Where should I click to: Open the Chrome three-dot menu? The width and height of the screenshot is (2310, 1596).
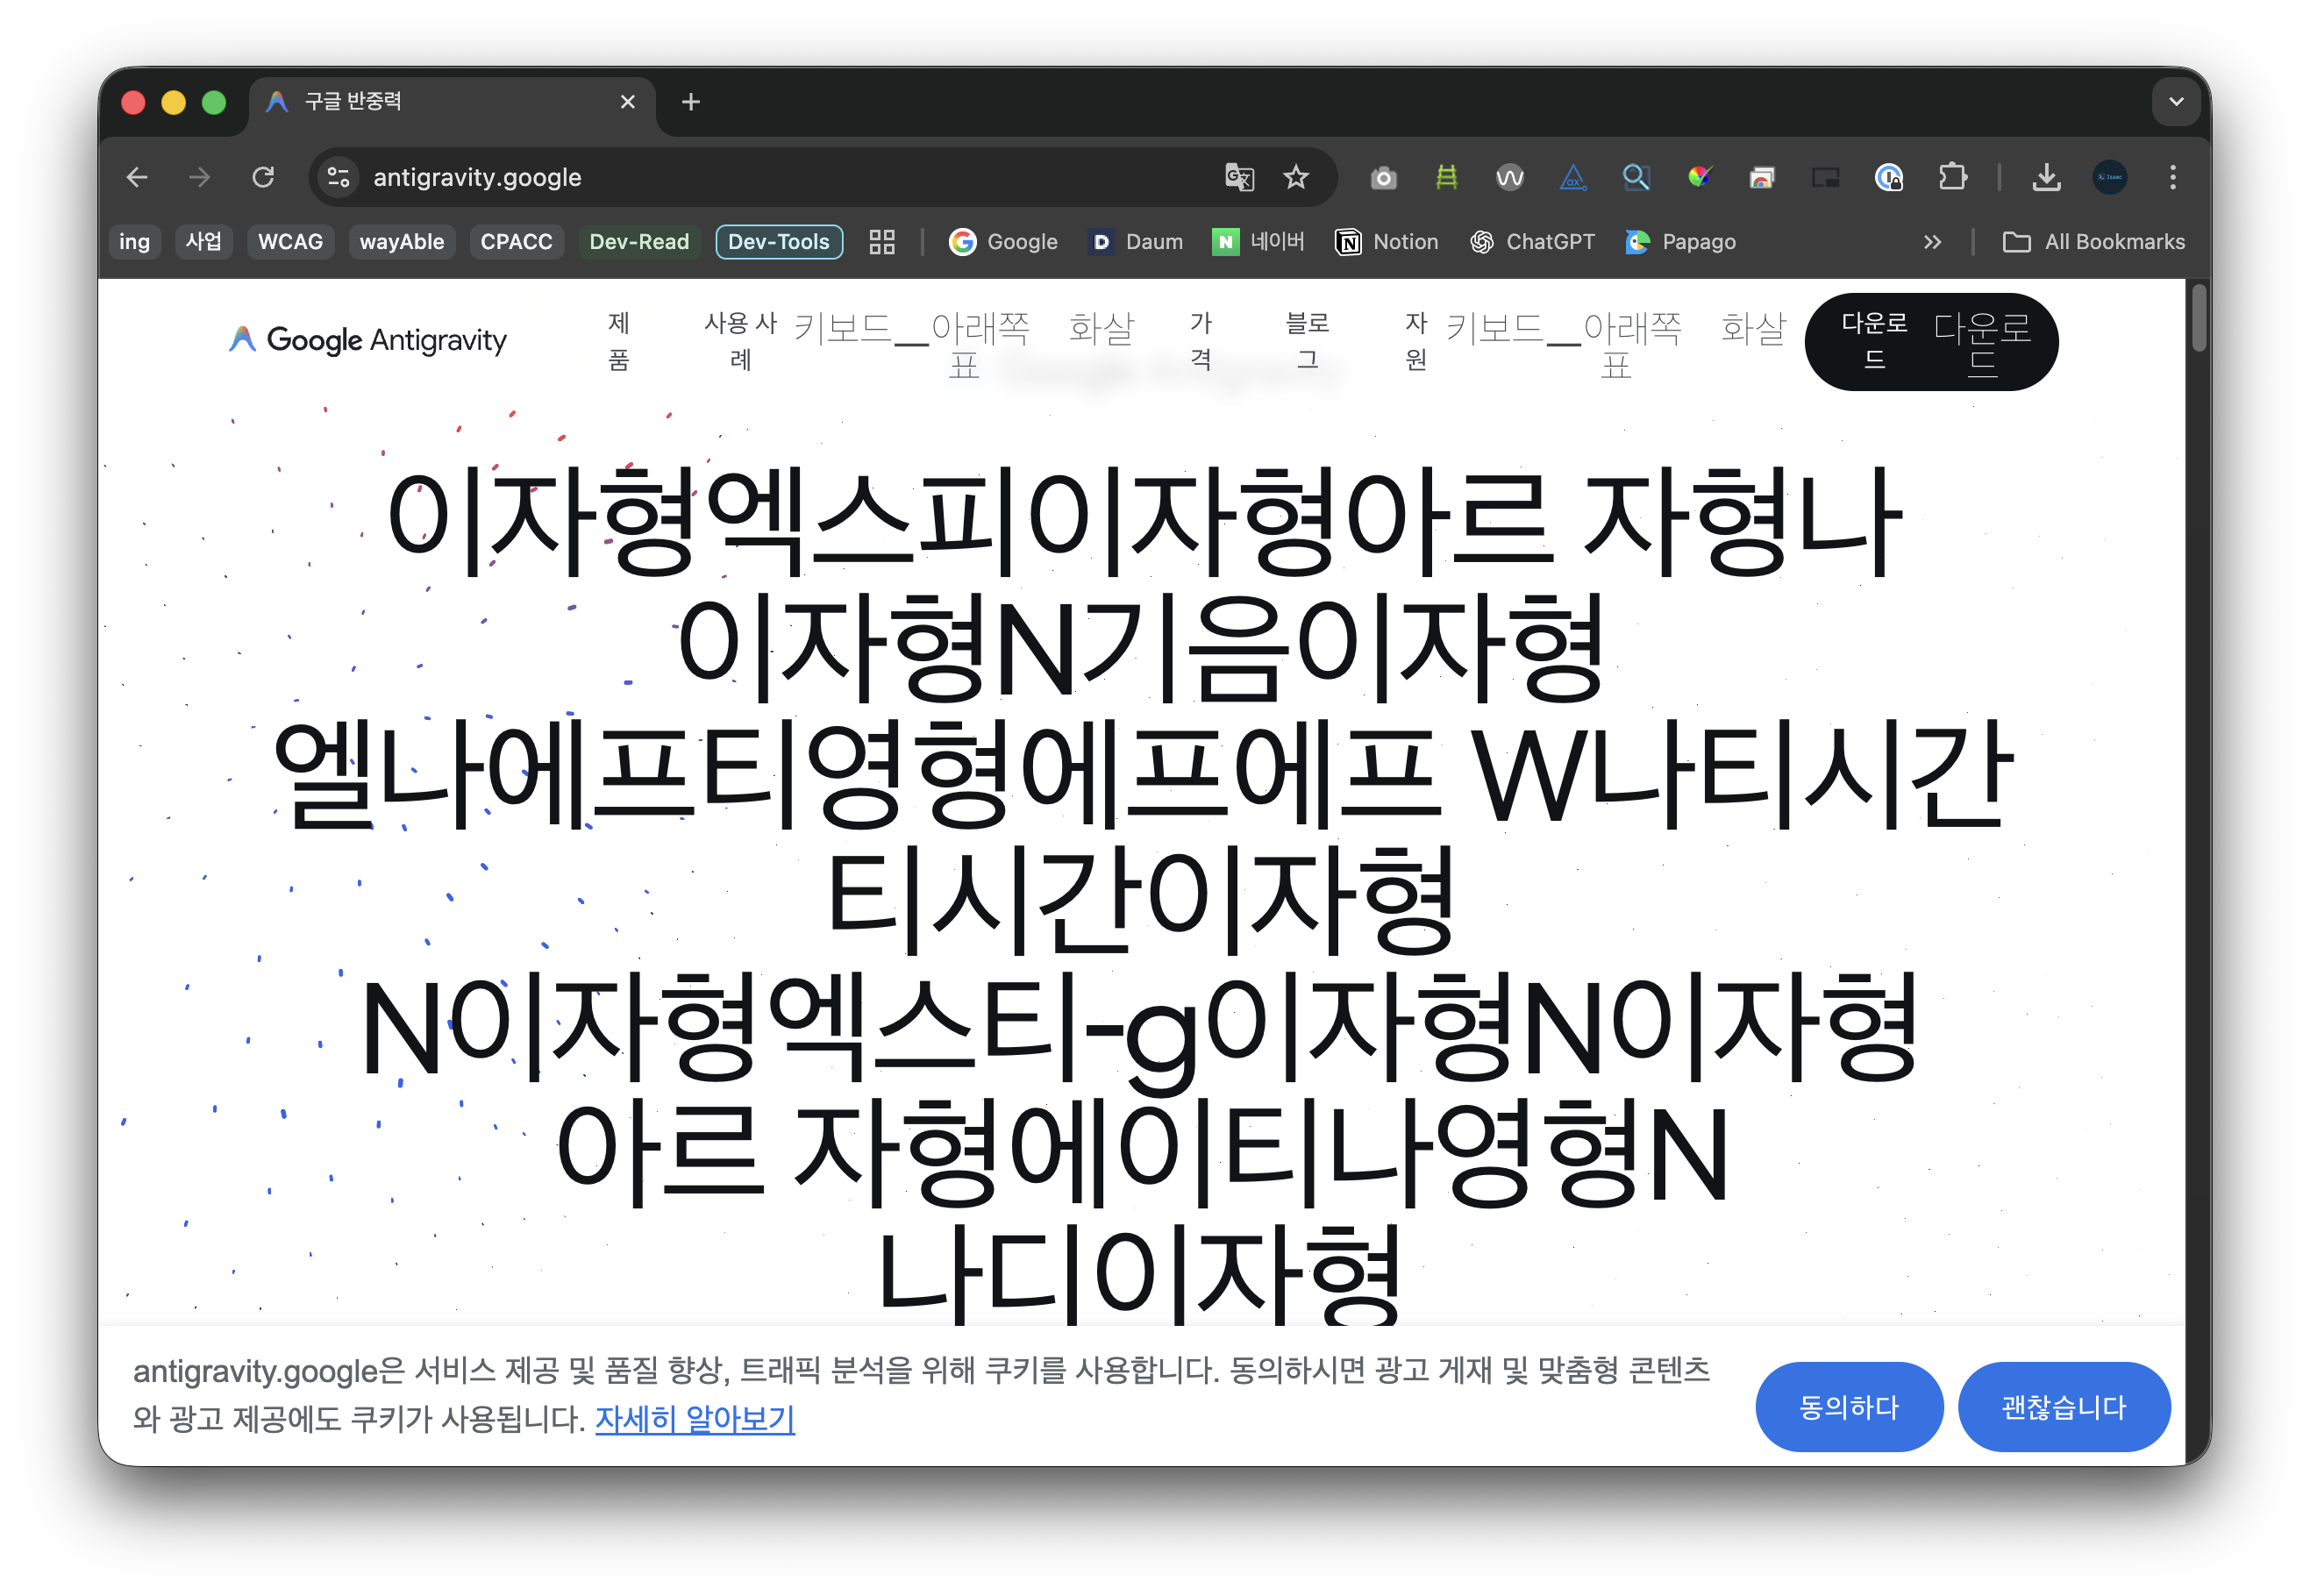pyautogui.click(x=2173, y=177)
